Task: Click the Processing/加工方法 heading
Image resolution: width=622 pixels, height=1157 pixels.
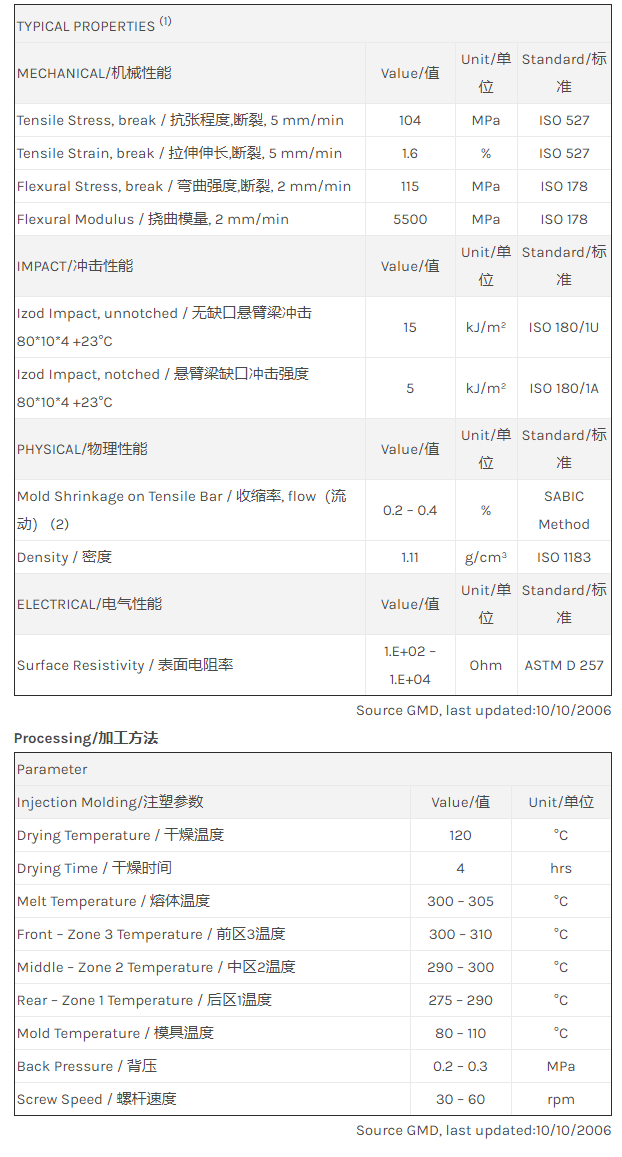Action: (x=86, y=738)
